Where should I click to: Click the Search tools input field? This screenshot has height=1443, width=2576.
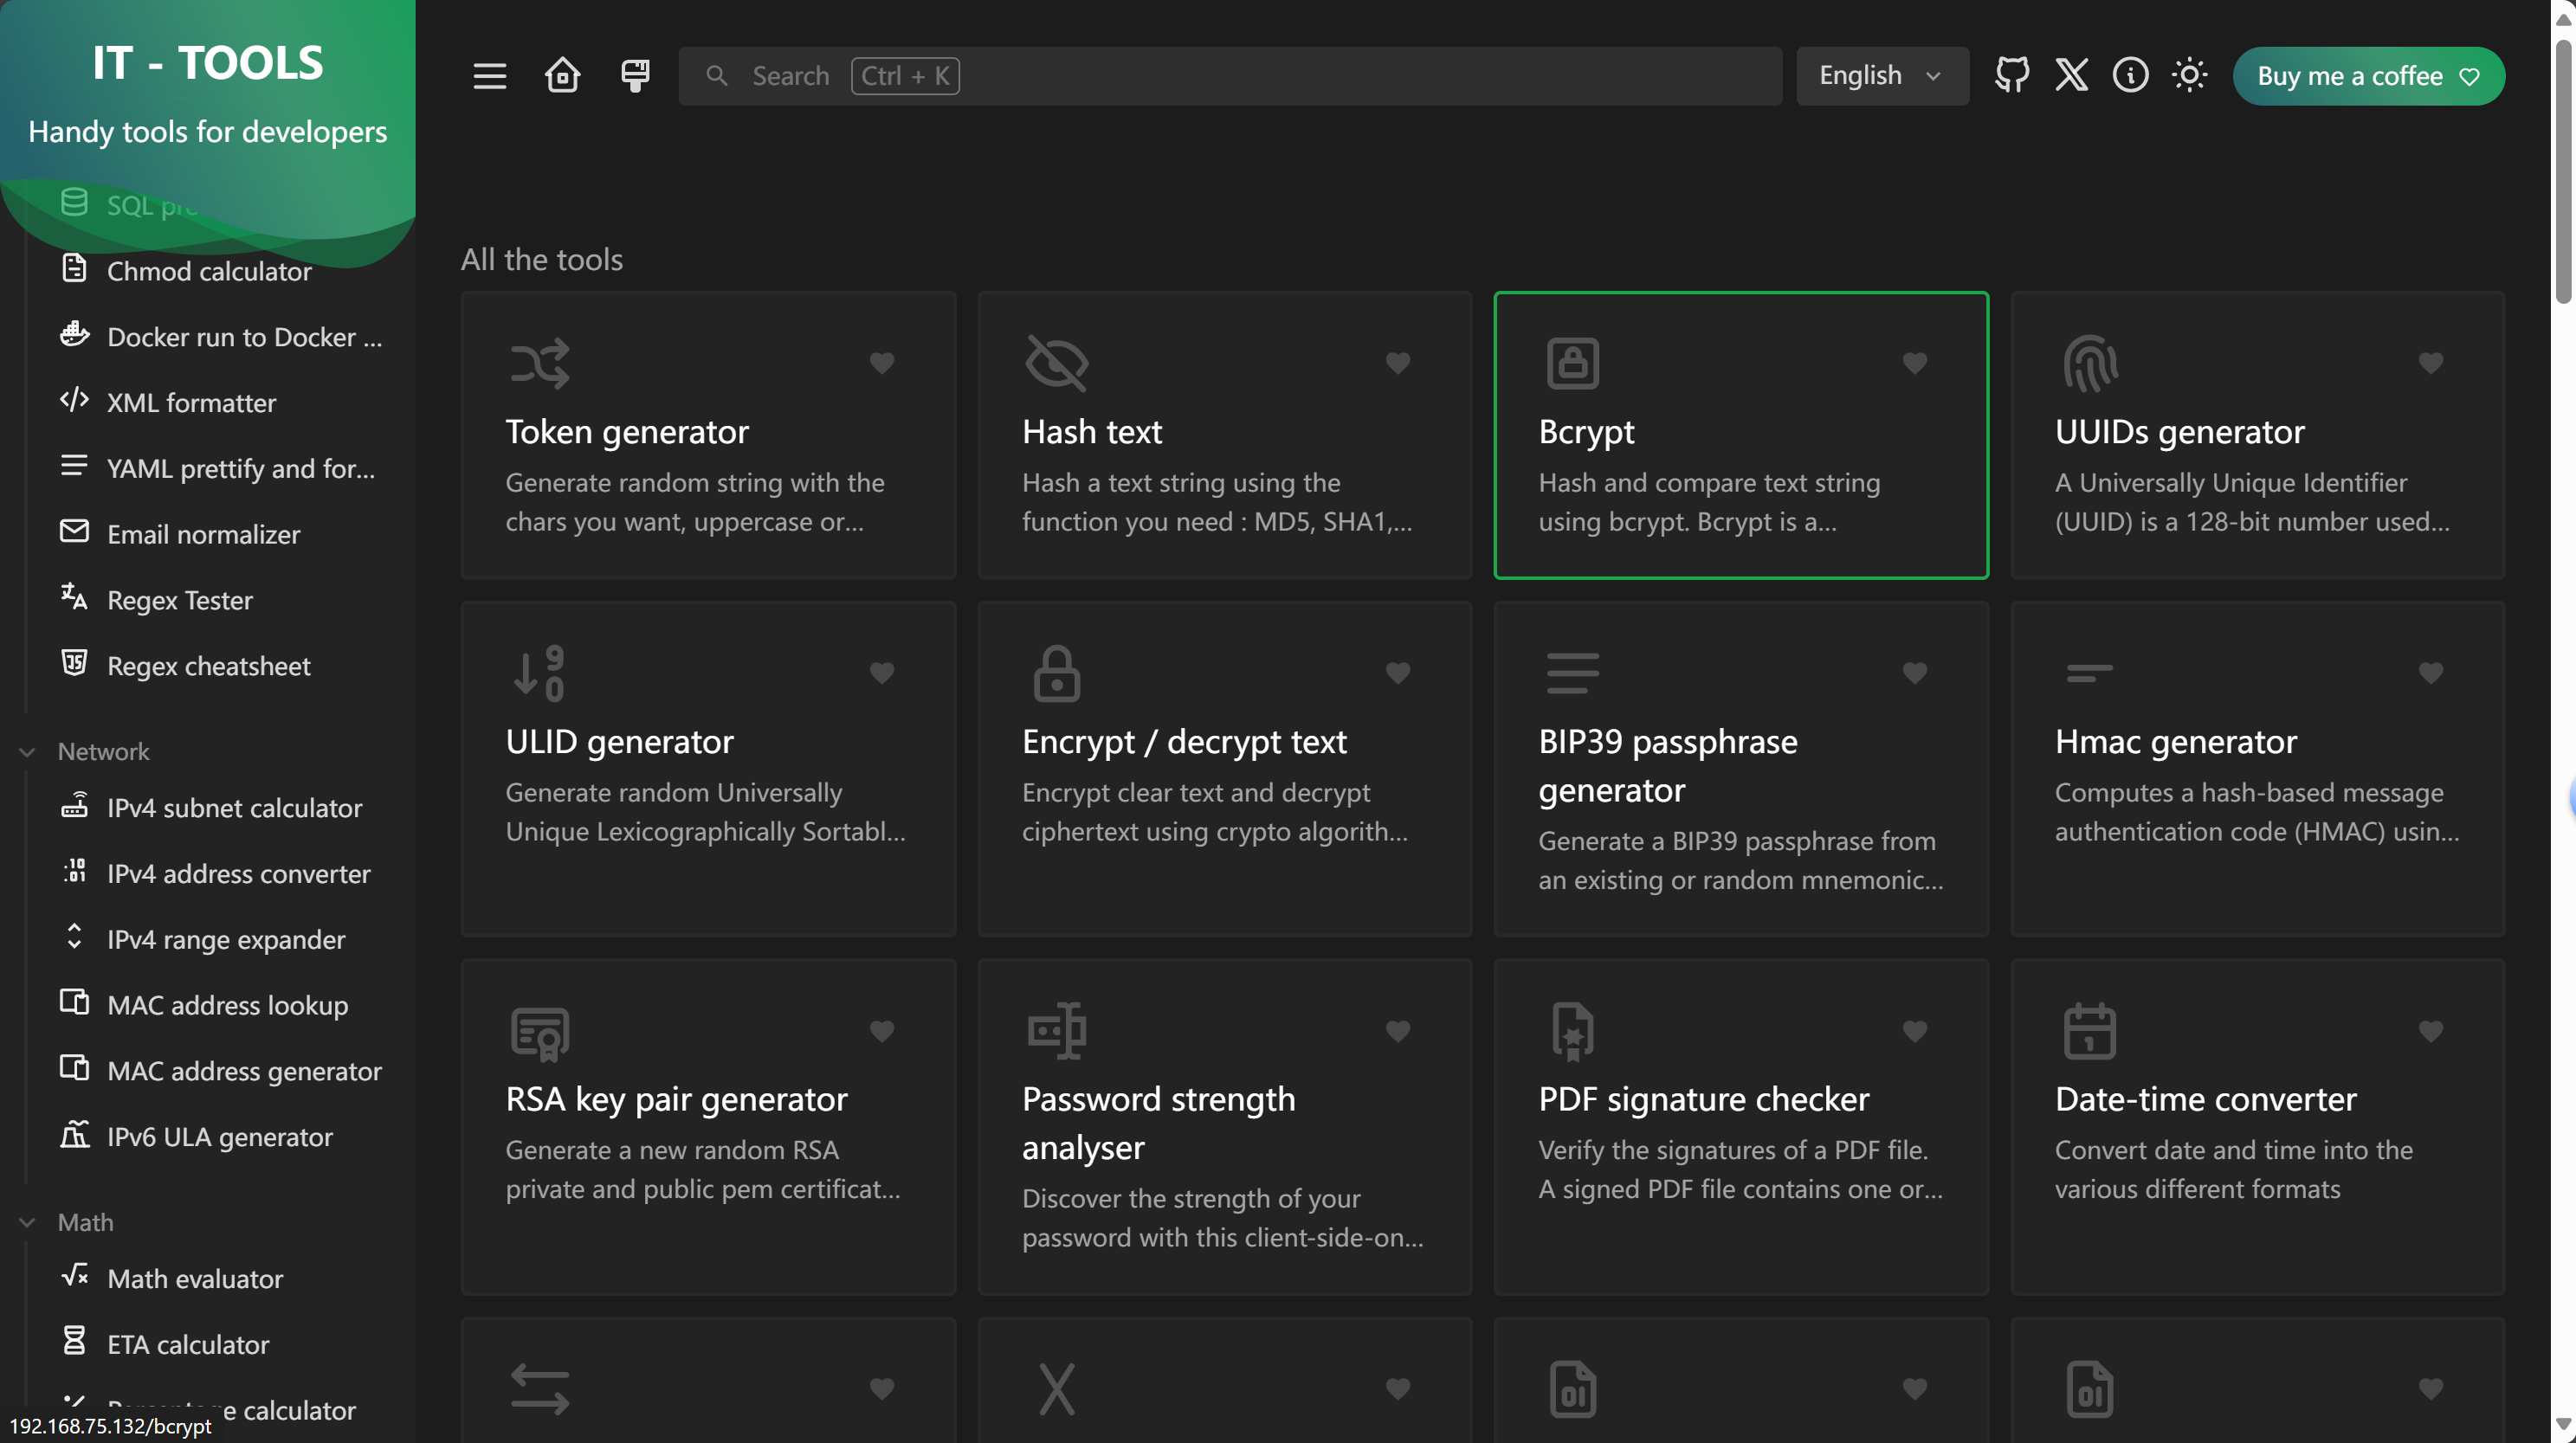pos(1229,76)
